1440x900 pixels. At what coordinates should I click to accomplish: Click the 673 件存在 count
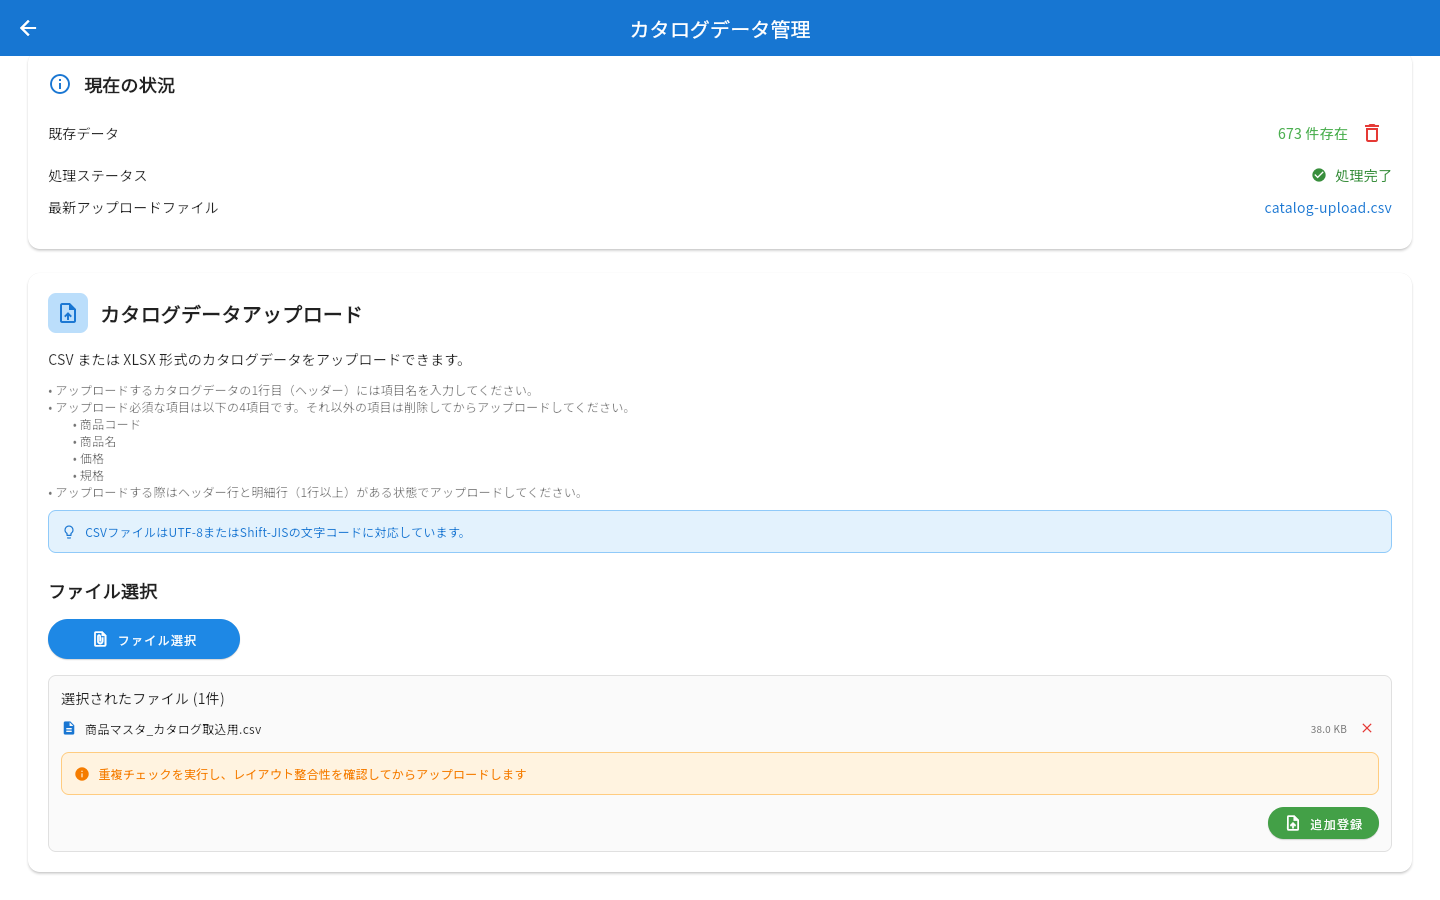click(x=1313, y=133)
